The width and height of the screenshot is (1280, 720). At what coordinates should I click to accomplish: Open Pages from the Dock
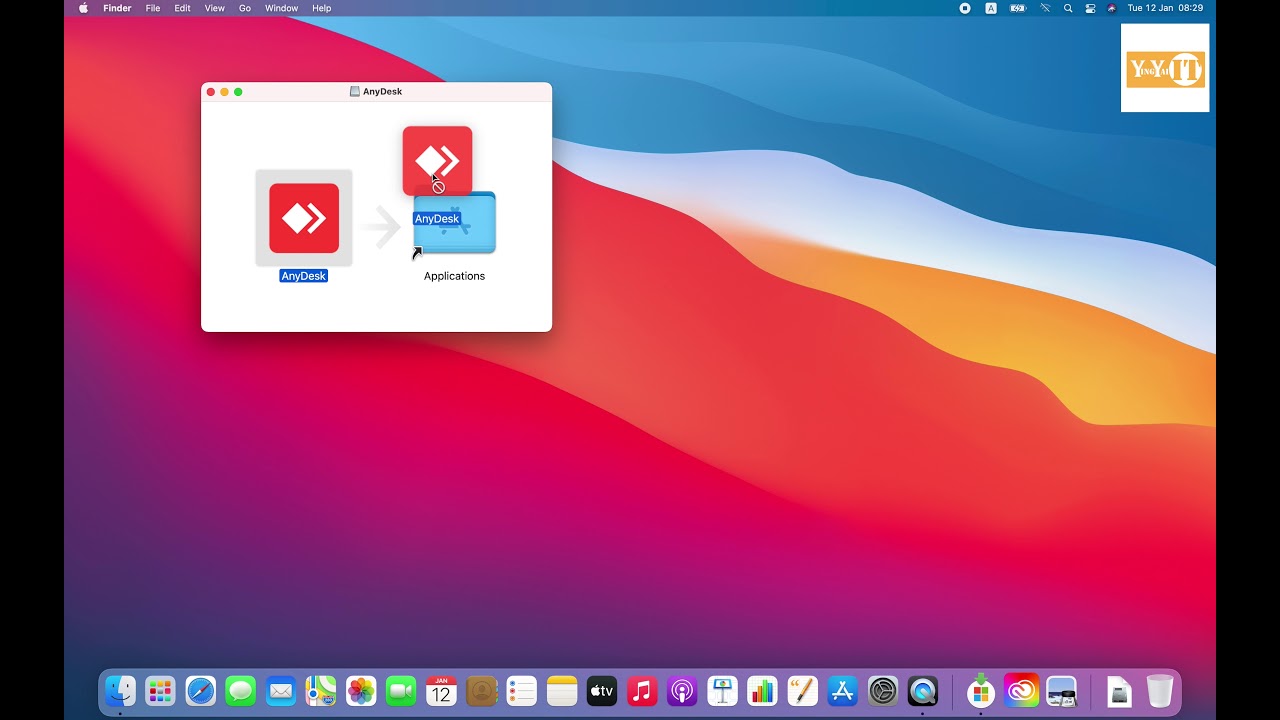click(x=802, y=691)
